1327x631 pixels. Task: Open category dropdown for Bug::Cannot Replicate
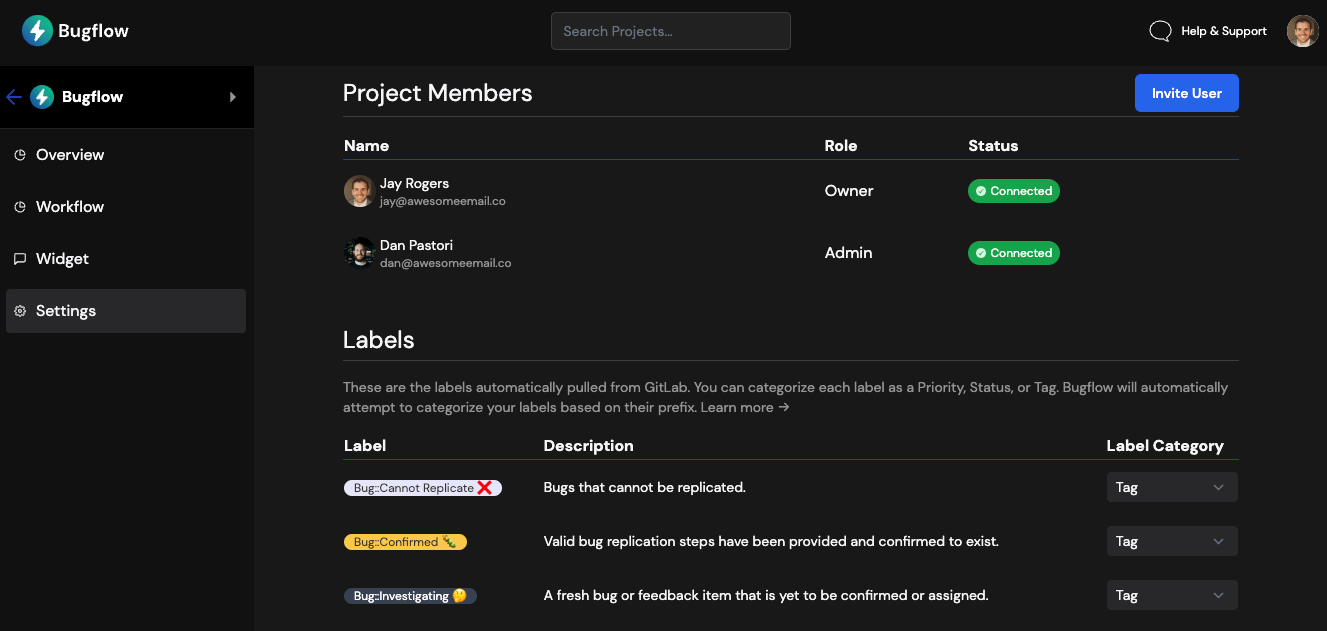pos(1172,487)
